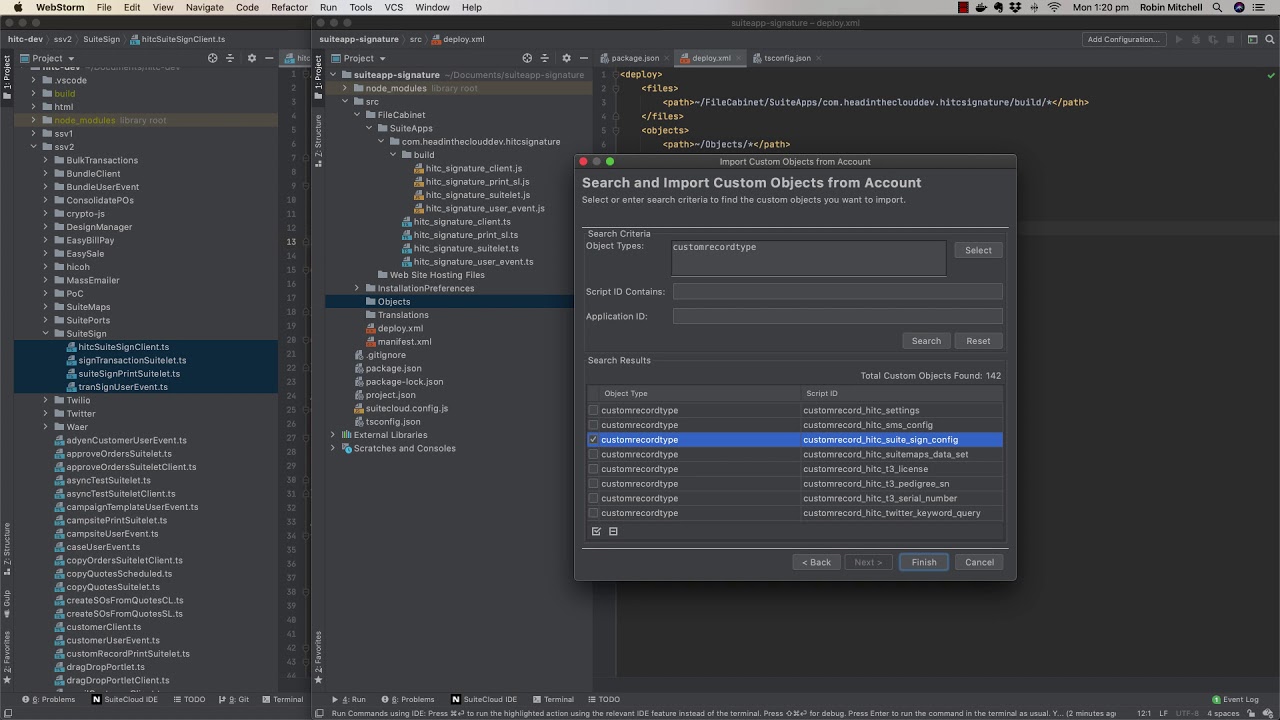Image resolution: width=1280 pixels, height=720 pixels.
Task: Open SuiteCloud IDE tool window in left window
Action: coord(125,699)
